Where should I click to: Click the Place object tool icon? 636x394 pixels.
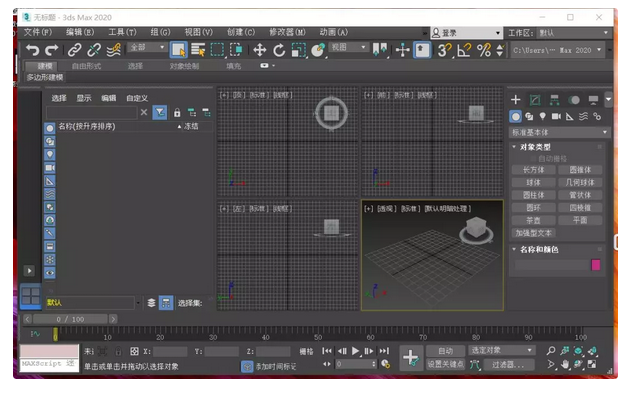click(x=318, y=50)
